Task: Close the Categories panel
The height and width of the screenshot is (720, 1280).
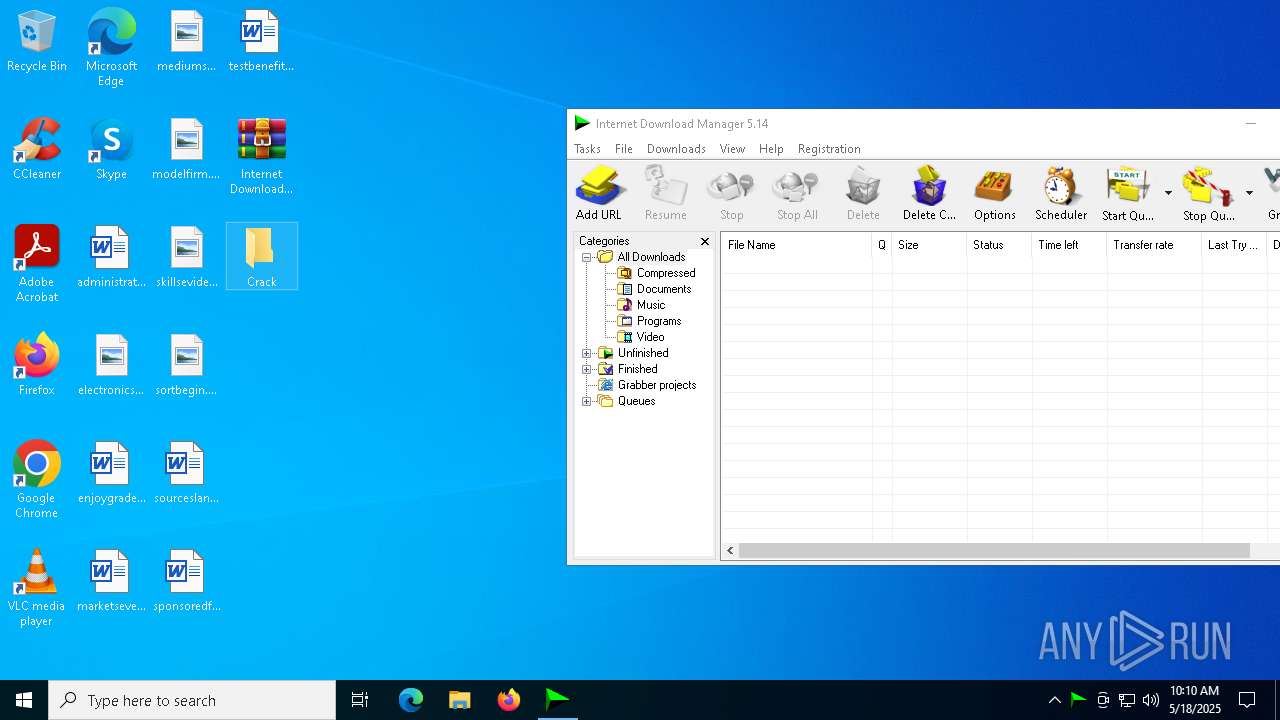Action: pos(705,241)
